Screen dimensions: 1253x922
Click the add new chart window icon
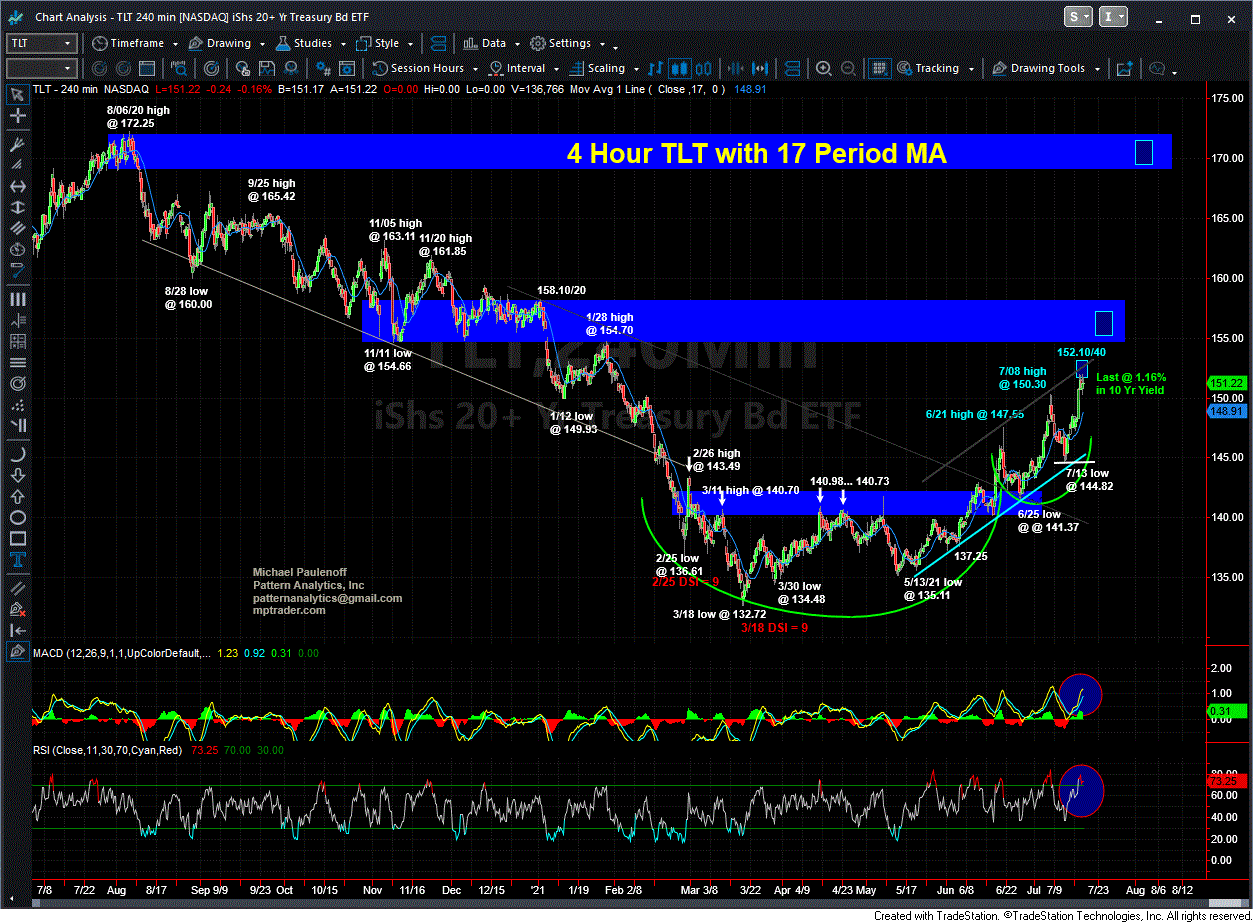click(x=1123, y=68)
